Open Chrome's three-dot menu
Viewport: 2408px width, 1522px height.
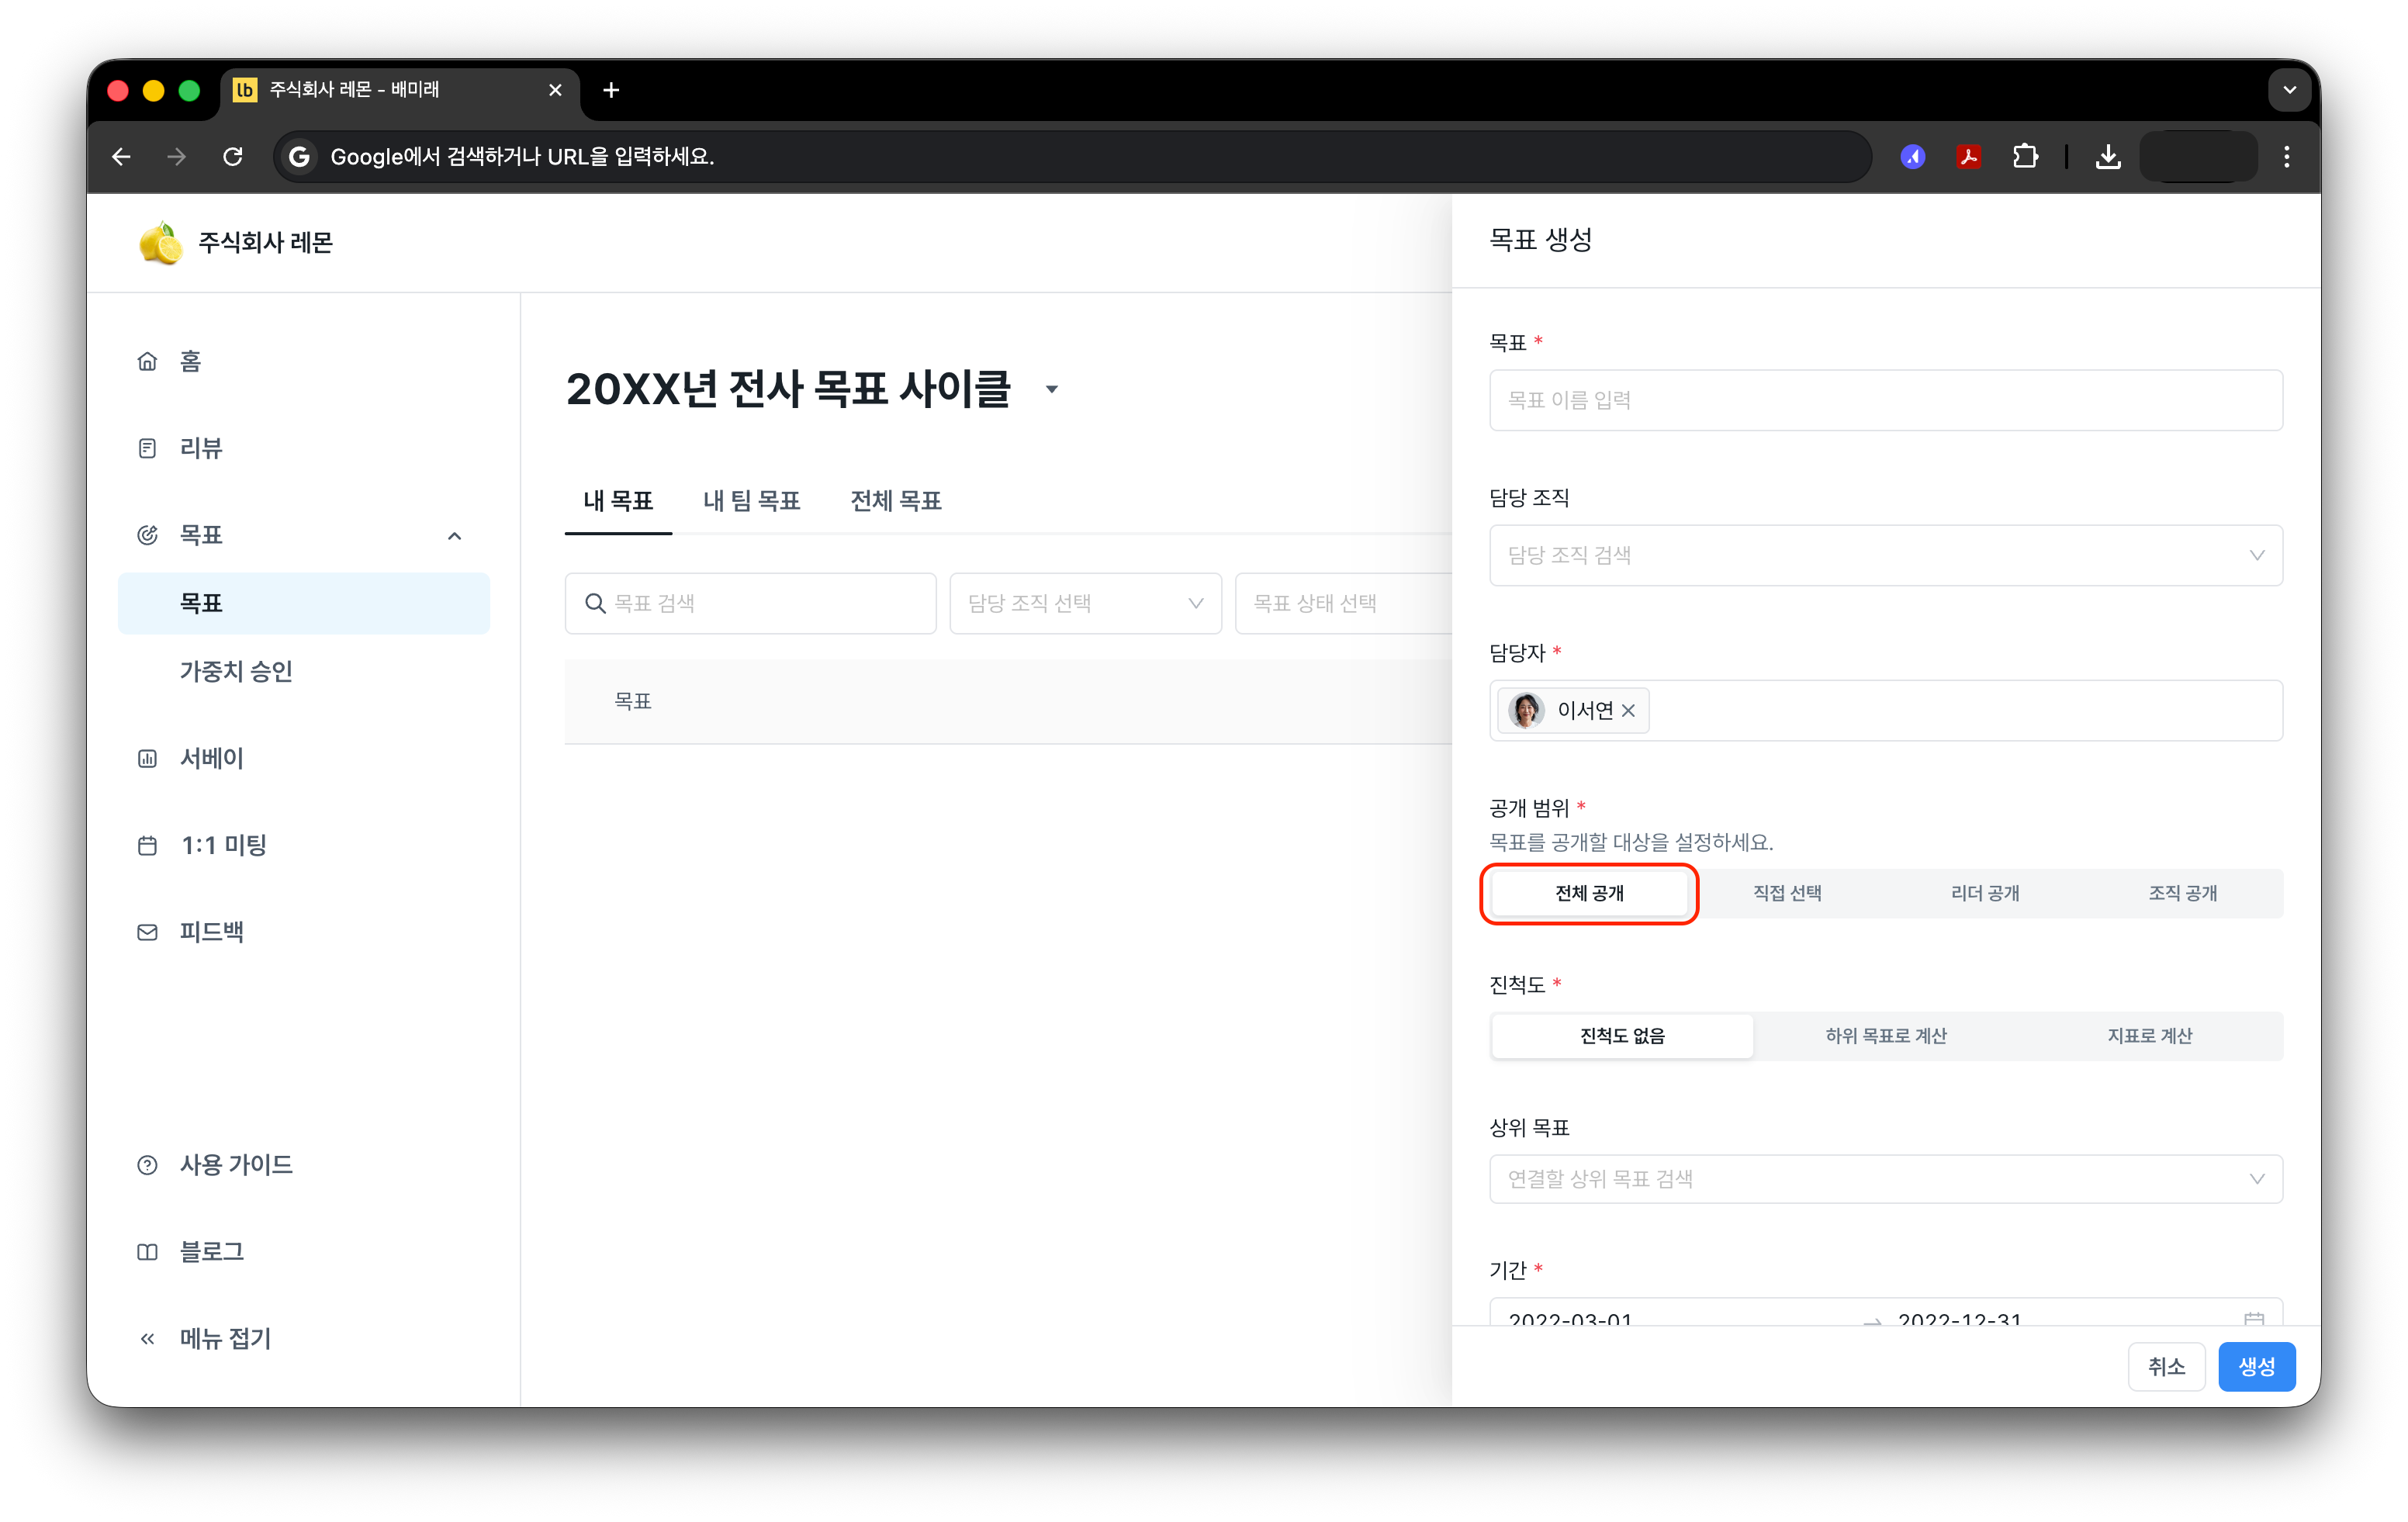click(2286, 156)
